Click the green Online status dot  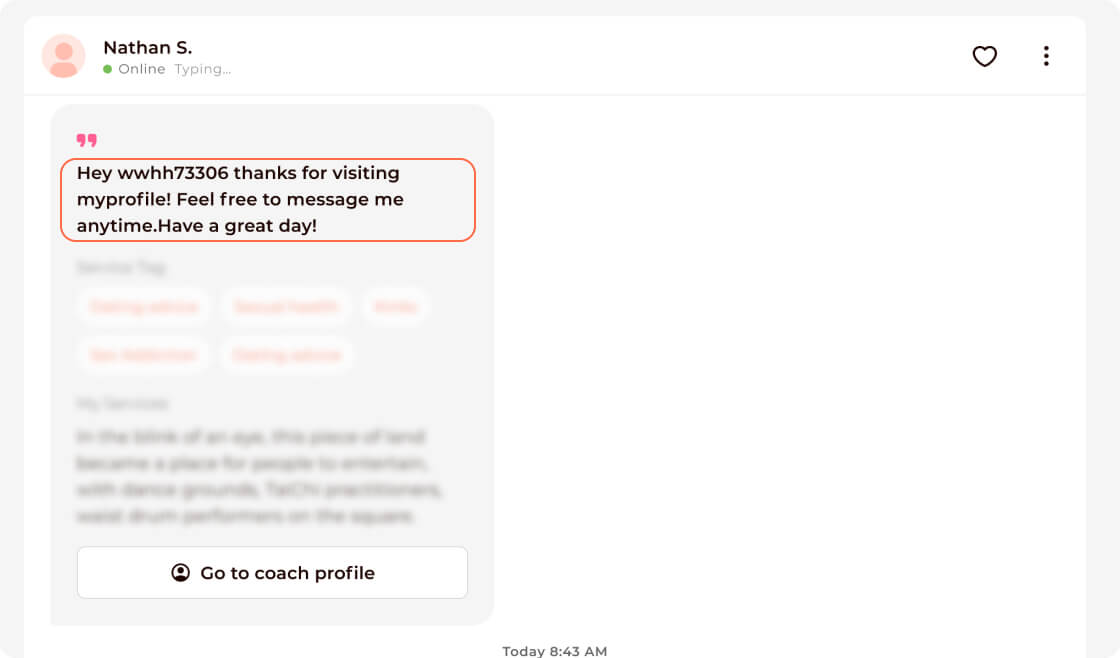point(108,69)
